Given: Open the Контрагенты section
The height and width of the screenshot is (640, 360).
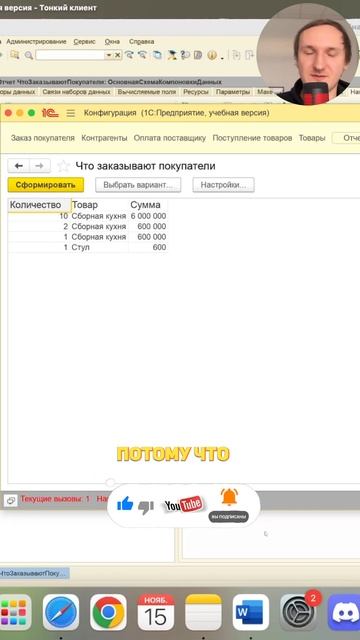Looking at the screenshot, I should 104,138.
